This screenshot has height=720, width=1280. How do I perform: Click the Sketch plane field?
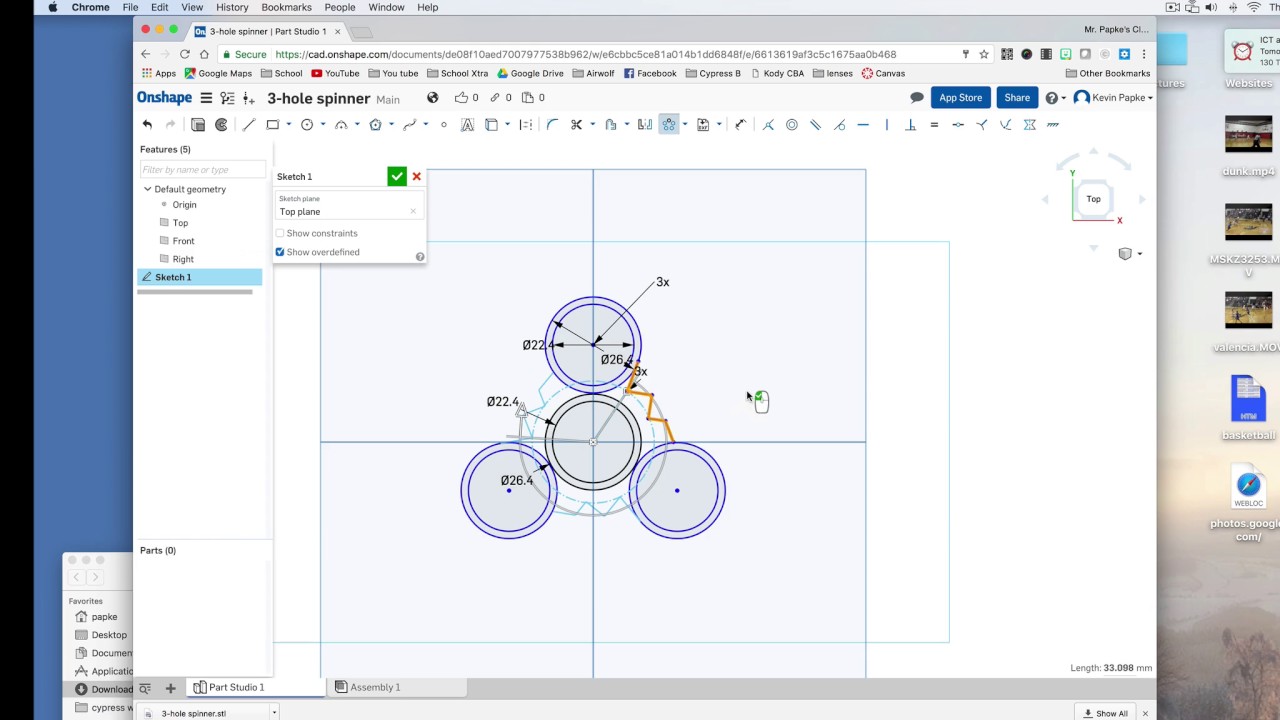348,206
